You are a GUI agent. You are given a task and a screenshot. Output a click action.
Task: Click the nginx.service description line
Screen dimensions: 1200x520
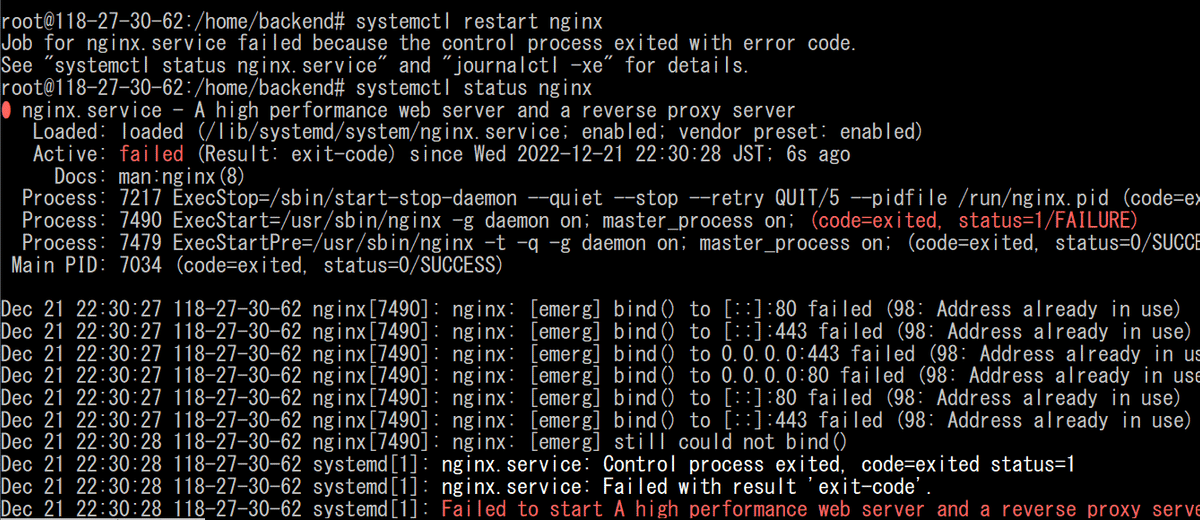coord(408,109)
